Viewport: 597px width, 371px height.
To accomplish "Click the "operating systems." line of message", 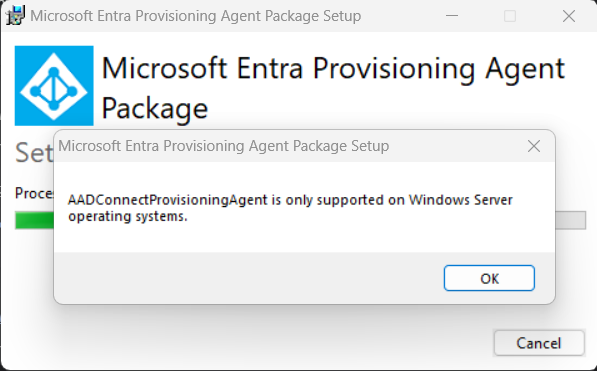I will click(x=128, y=216).
